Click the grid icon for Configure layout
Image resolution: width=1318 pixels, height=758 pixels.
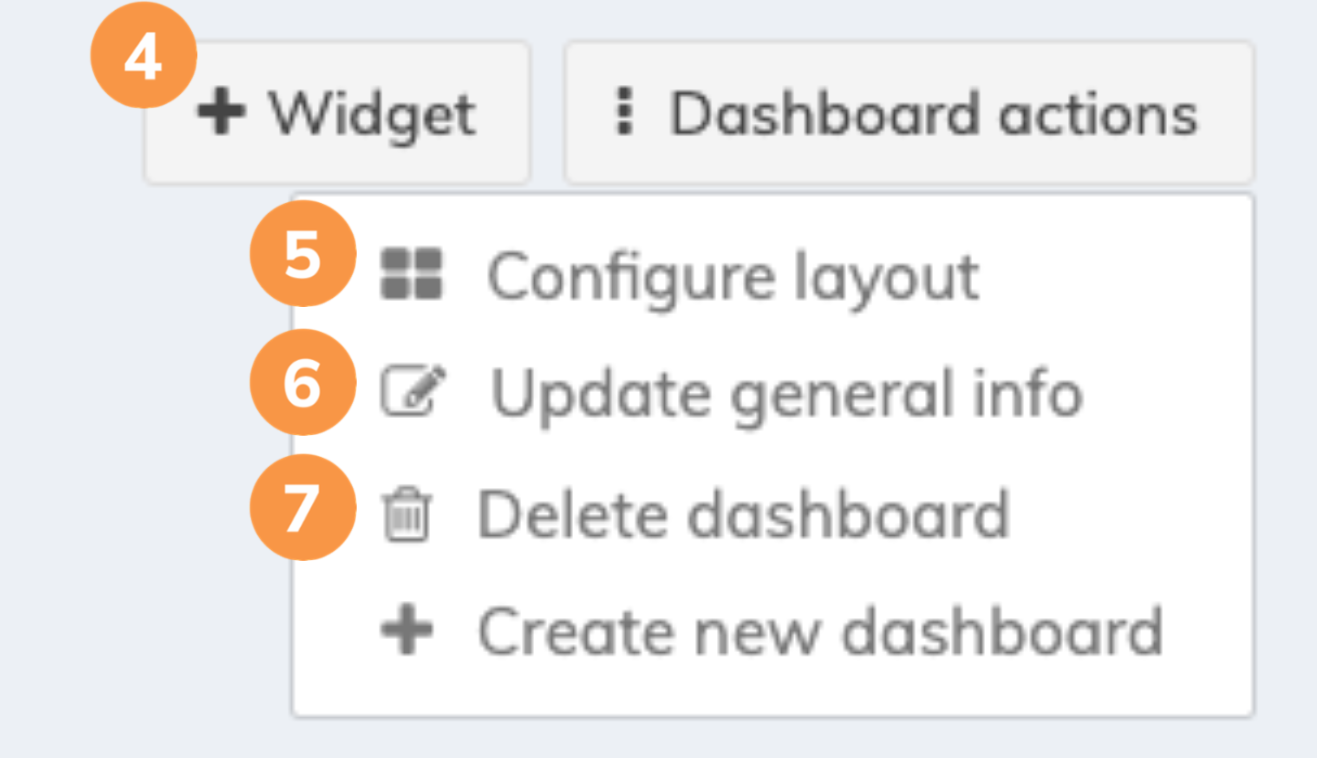click(412, 274)
